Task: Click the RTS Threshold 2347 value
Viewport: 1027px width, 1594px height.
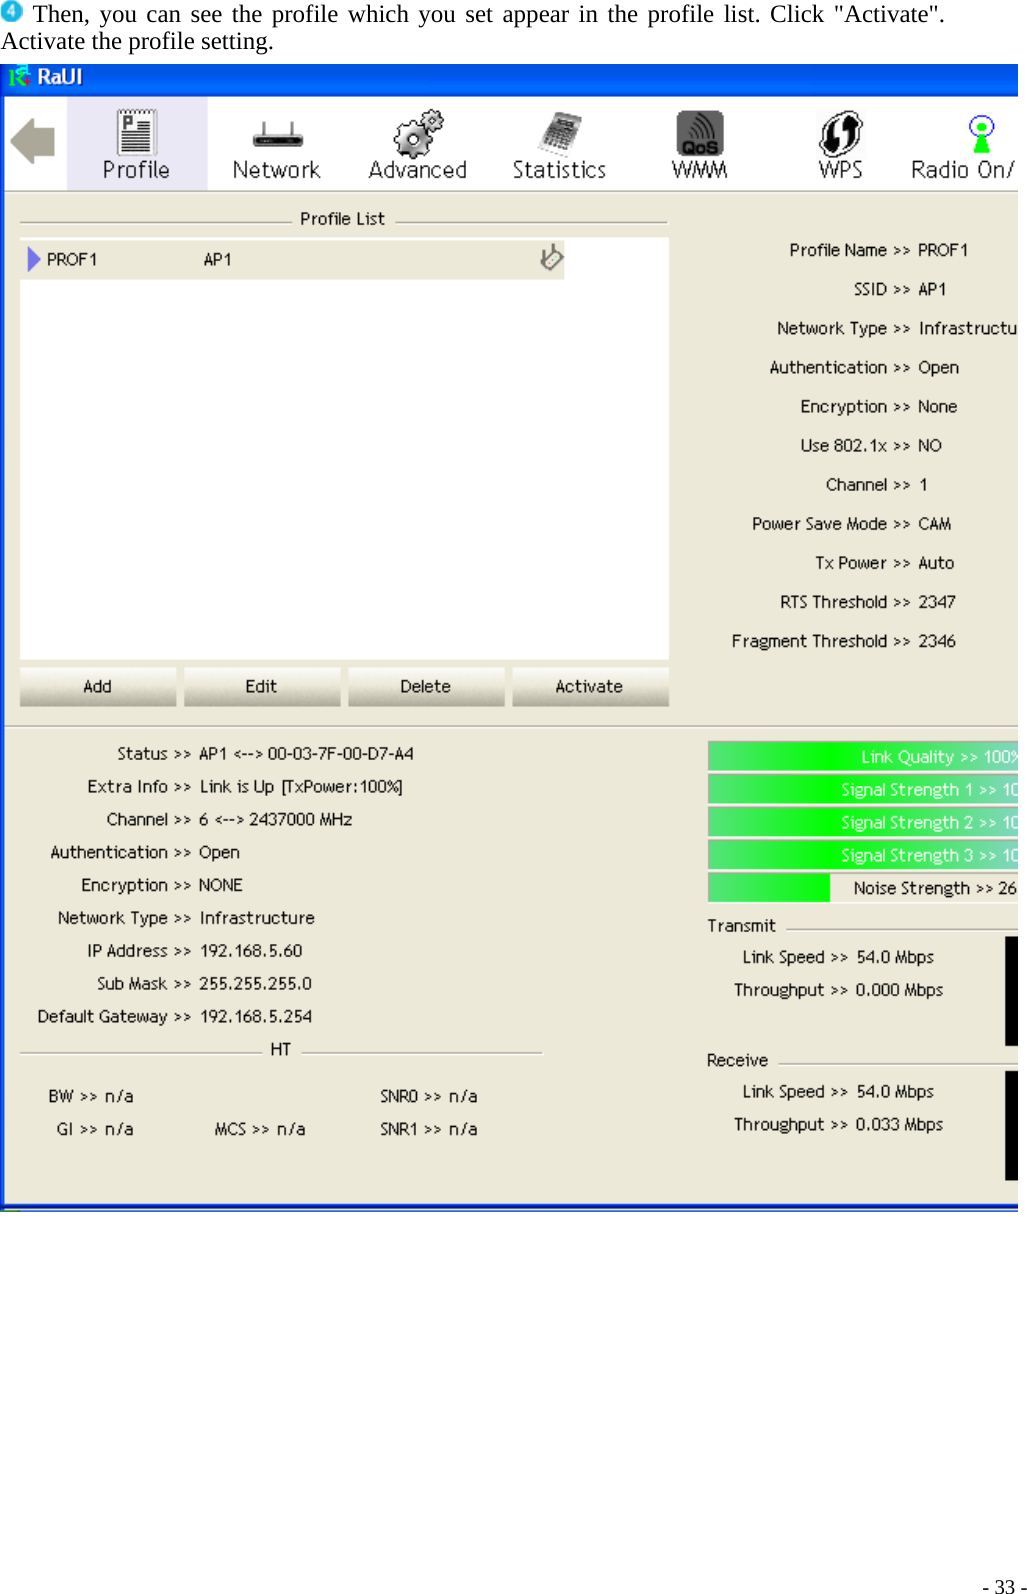Action: [937, 602]
